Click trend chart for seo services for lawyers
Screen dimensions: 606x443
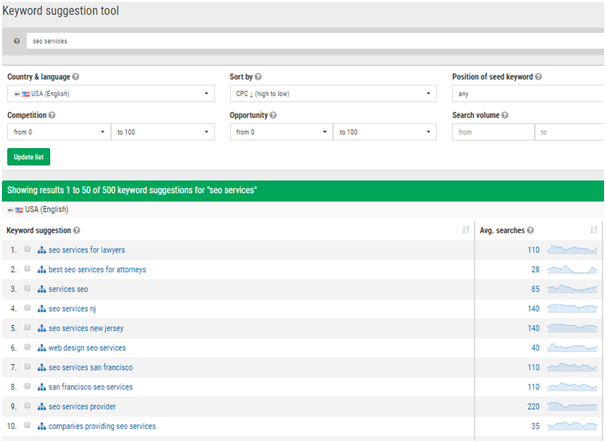tap(572, 250)
